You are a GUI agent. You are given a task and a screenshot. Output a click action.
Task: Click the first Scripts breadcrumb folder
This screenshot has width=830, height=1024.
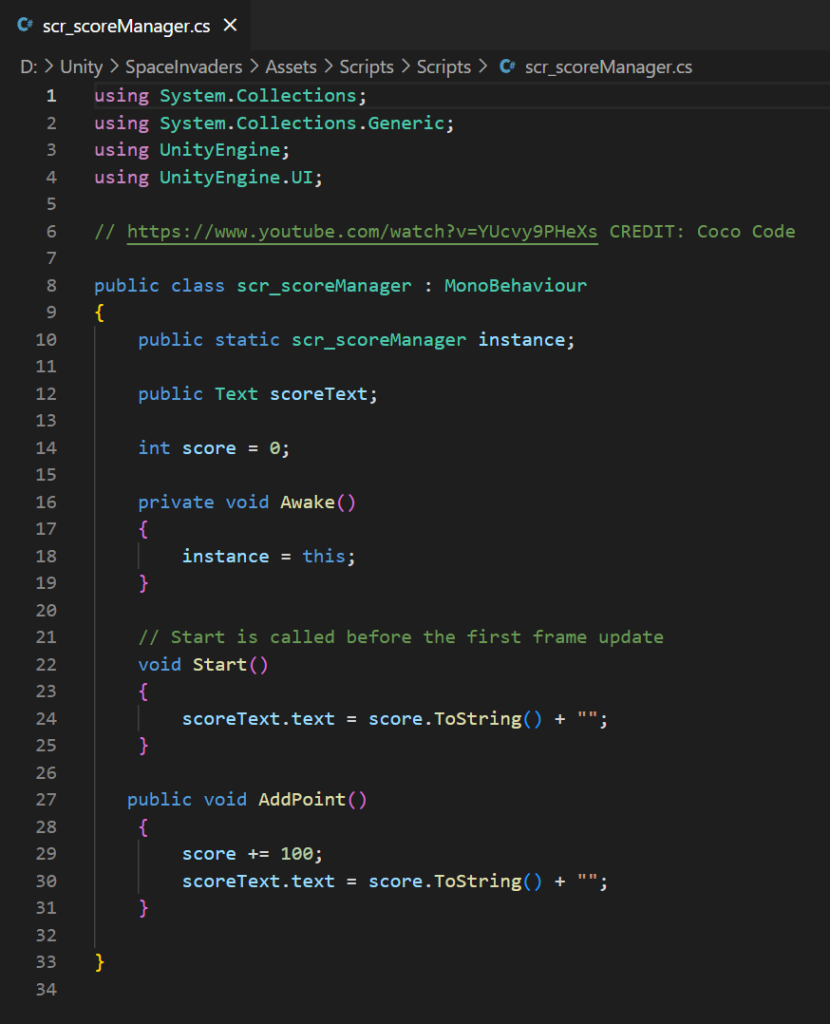366,67
